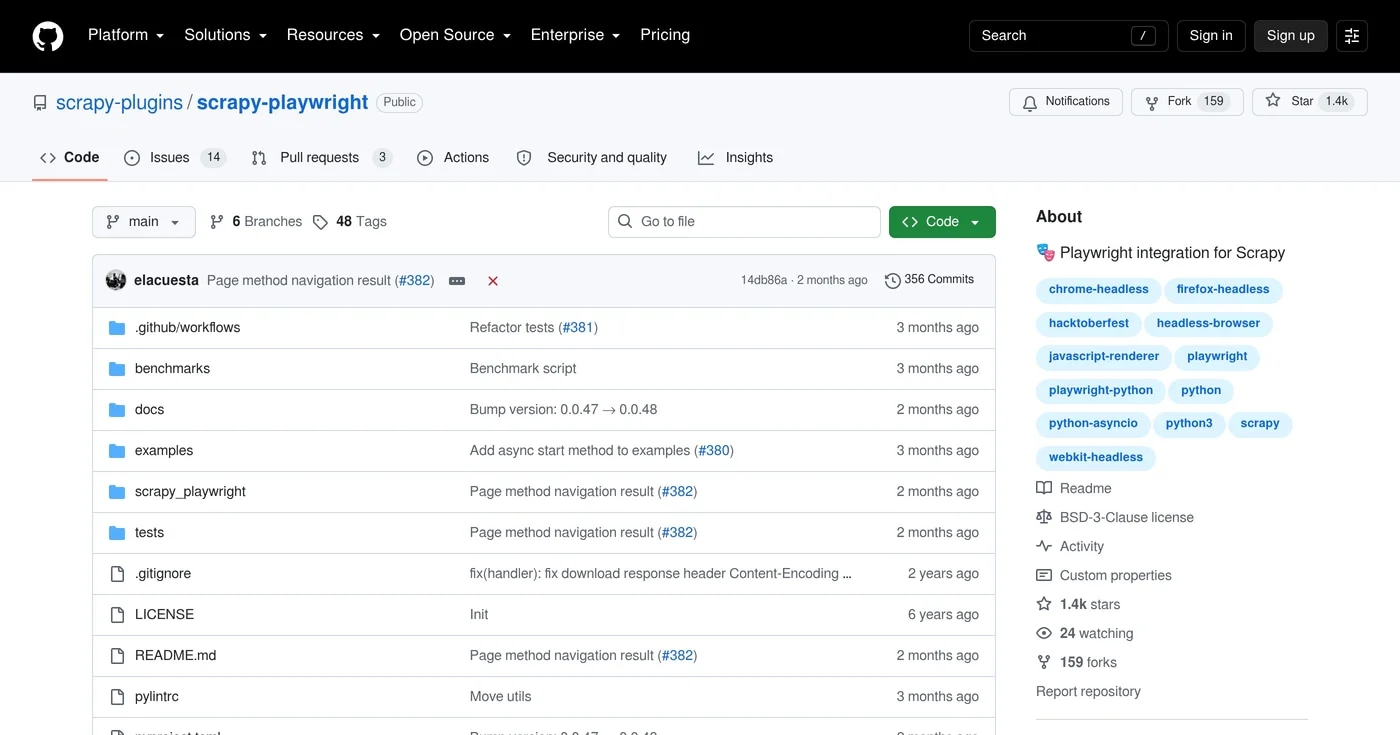Image resolution: width=1400 pixels, height=735 pixels.
Task: Open the green Code dropdown button
Action: point(942,222)
